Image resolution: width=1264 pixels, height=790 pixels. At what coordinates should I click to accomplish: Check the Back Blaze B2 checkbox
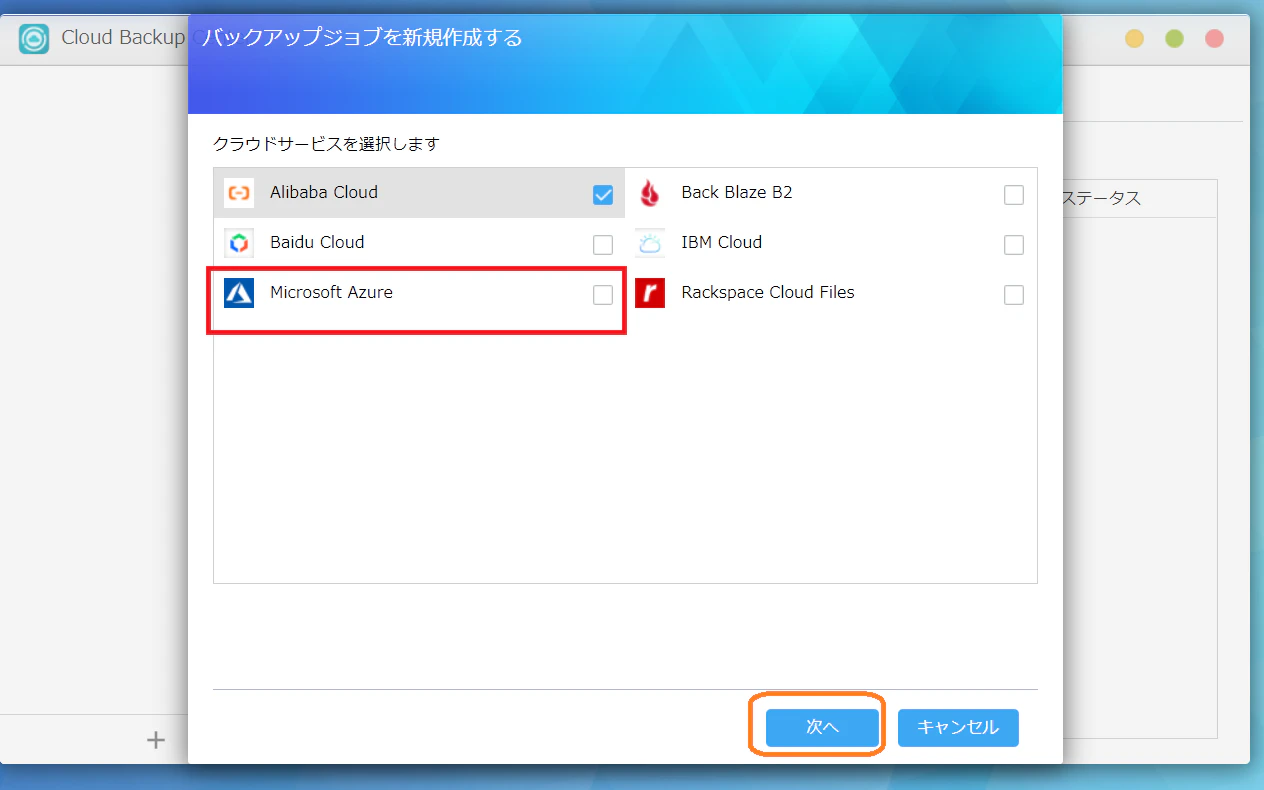click(1014, 195)
